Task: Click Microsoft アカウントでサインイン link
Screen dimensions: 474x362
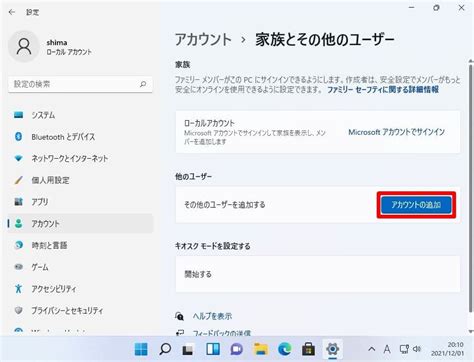Action: coord(397,132)
